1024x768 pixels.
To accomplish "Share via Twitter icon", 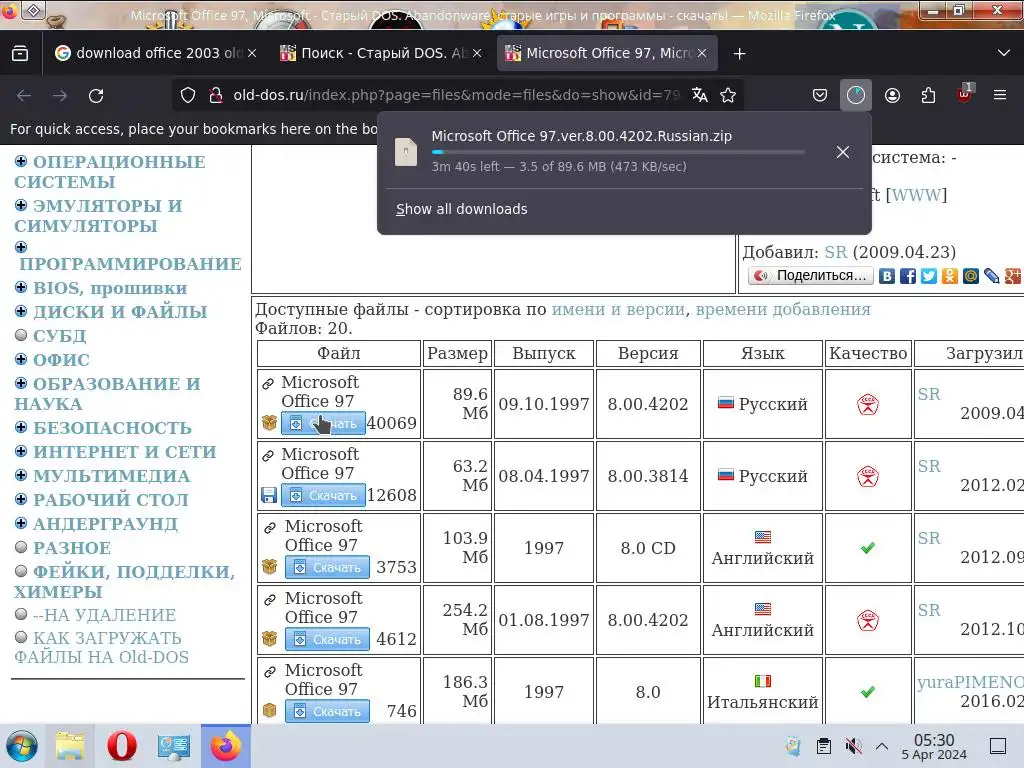I will (x=929, y=276).
